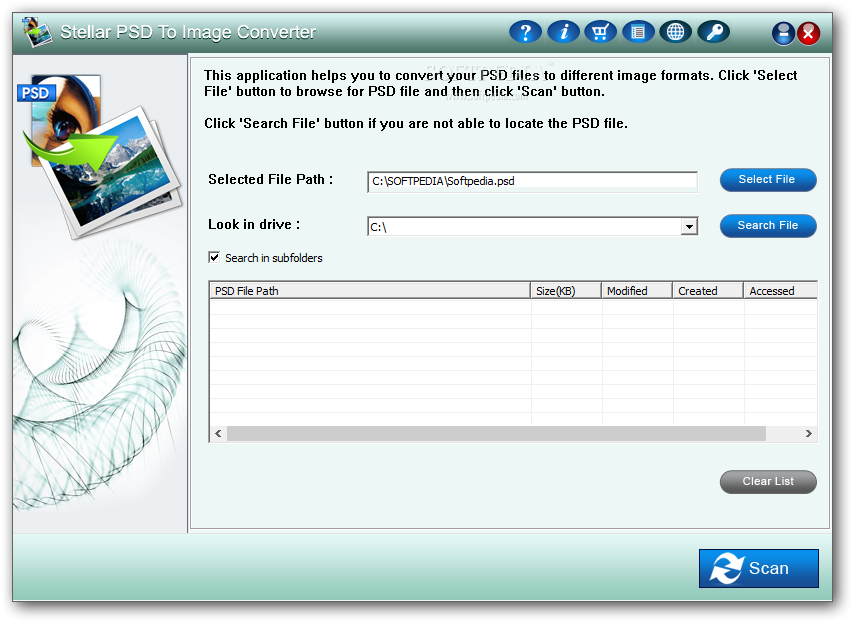Open the About info icon
The width and height of the screenshot is (853, 622).
tap(563, 33)
